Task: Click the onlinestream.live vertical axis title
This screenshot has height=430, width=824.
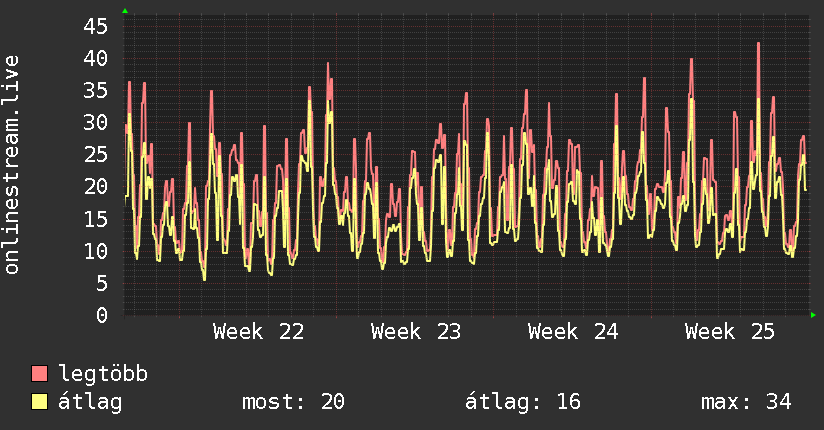Action: (x=12, y=165)
